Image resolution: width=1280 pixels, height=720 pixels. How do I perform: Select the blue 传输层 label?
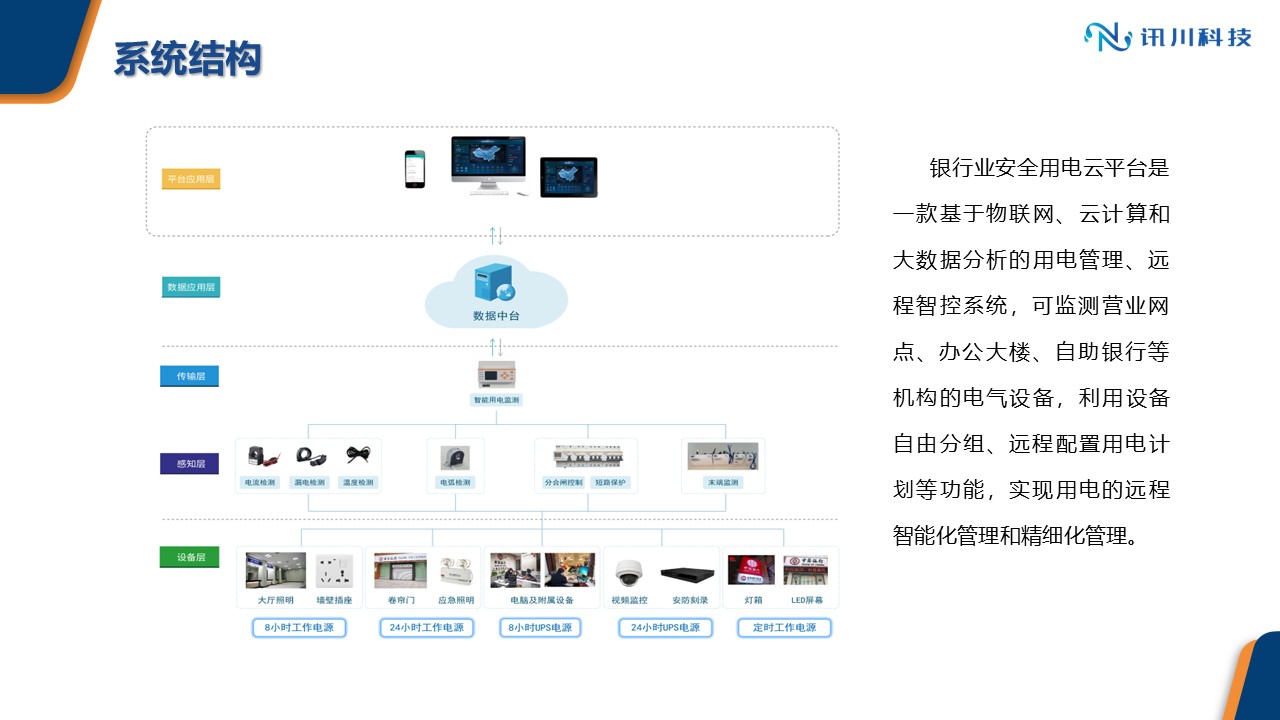[x=190, y=377]
